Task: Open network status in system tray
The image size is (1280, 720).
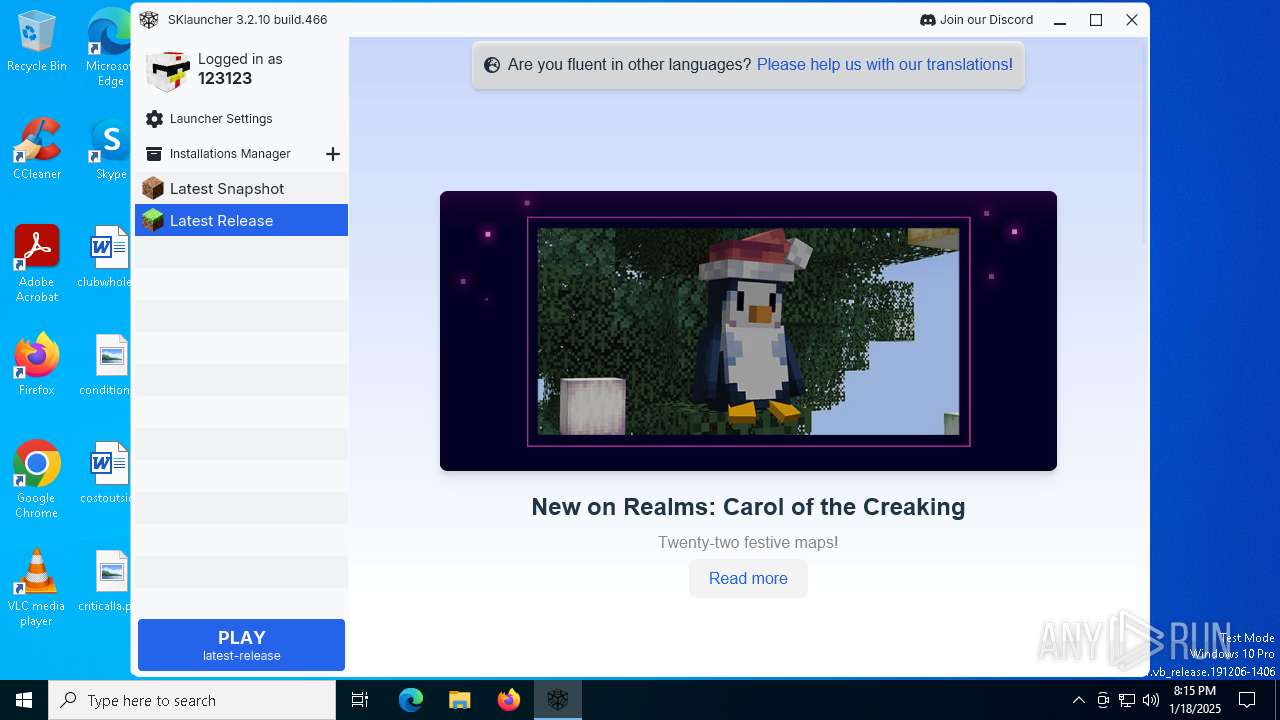Action: tap(1127, 700)
